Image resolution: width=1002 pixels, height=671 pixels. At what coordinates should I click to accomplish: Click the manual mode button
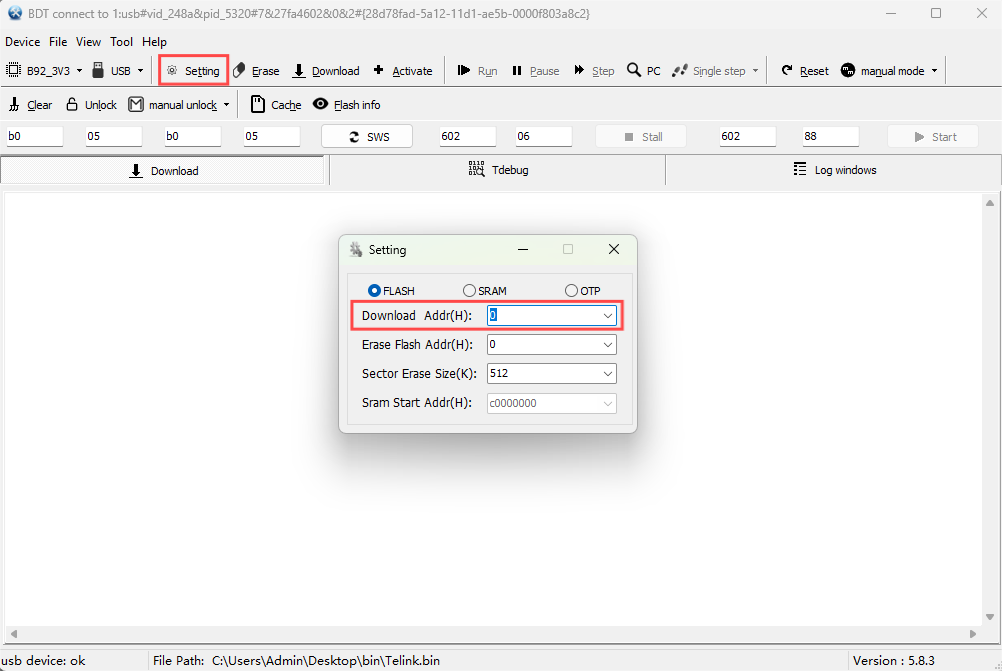click(x=883, y=70)
